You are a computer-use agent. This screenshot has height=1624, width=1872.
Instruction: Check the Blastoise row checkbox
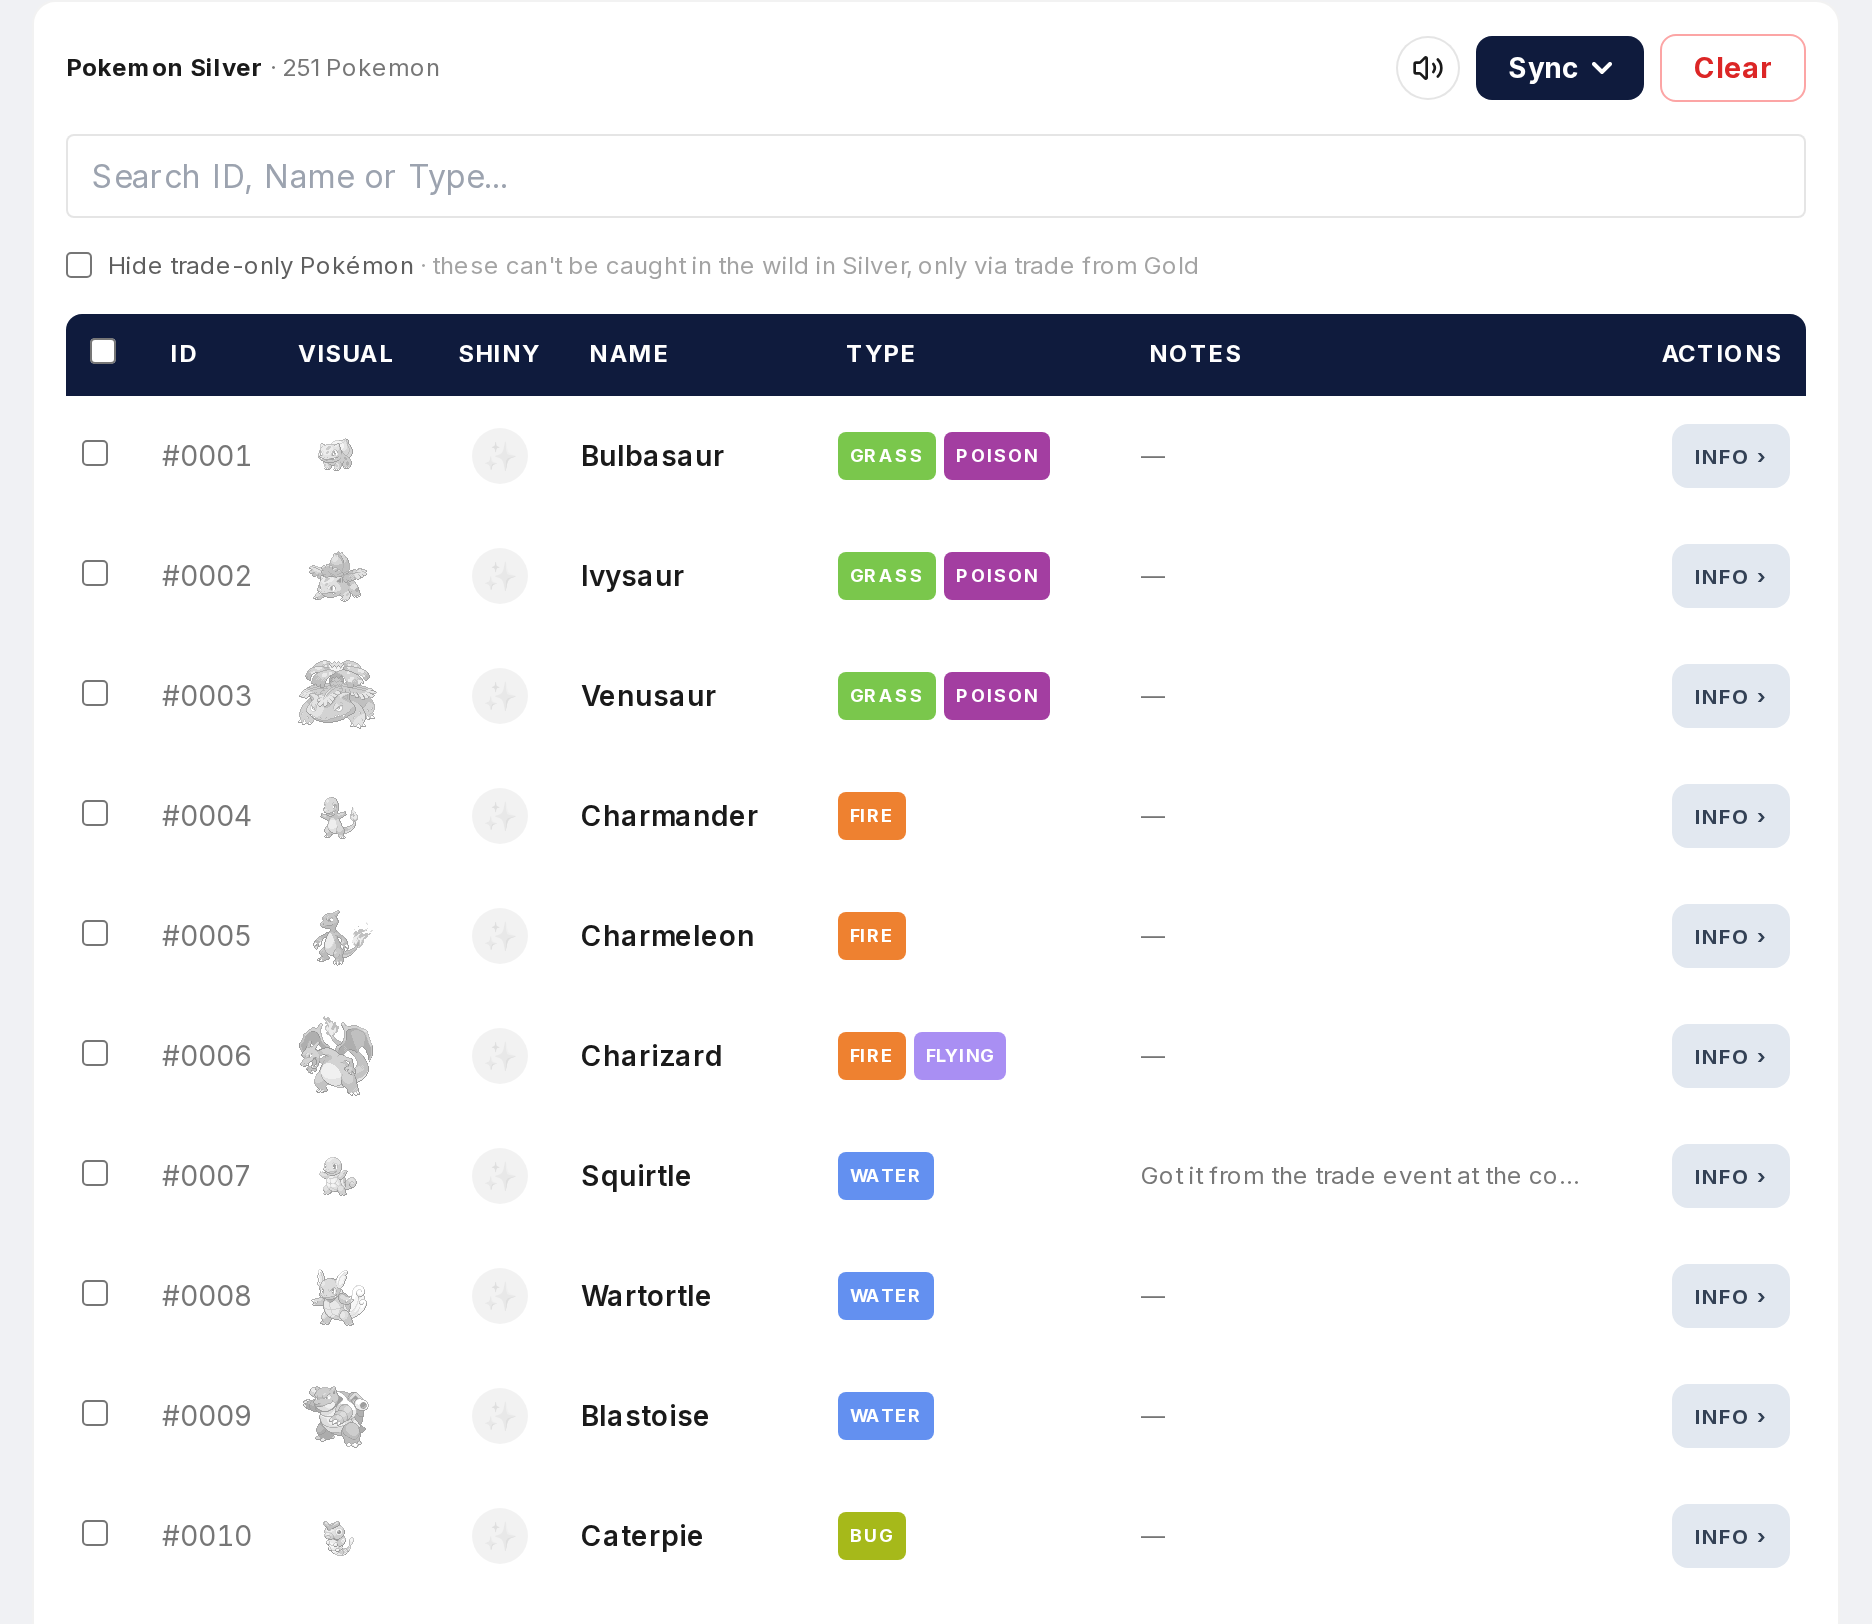95,1413
